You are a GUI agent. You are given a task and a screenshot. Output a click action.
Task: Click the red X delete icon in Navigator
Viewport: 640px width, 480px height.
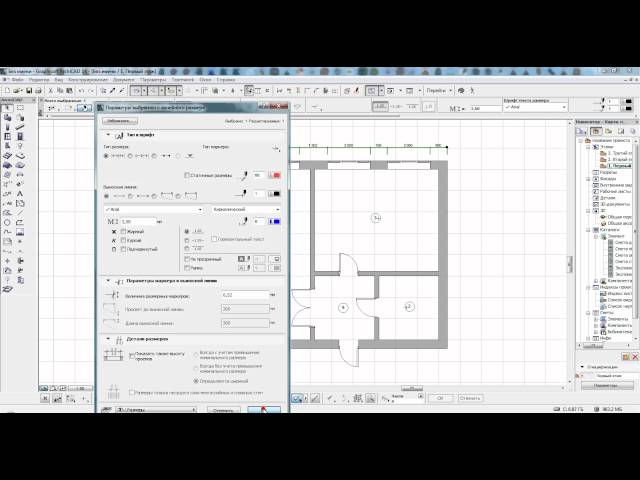tap(635, 357)
